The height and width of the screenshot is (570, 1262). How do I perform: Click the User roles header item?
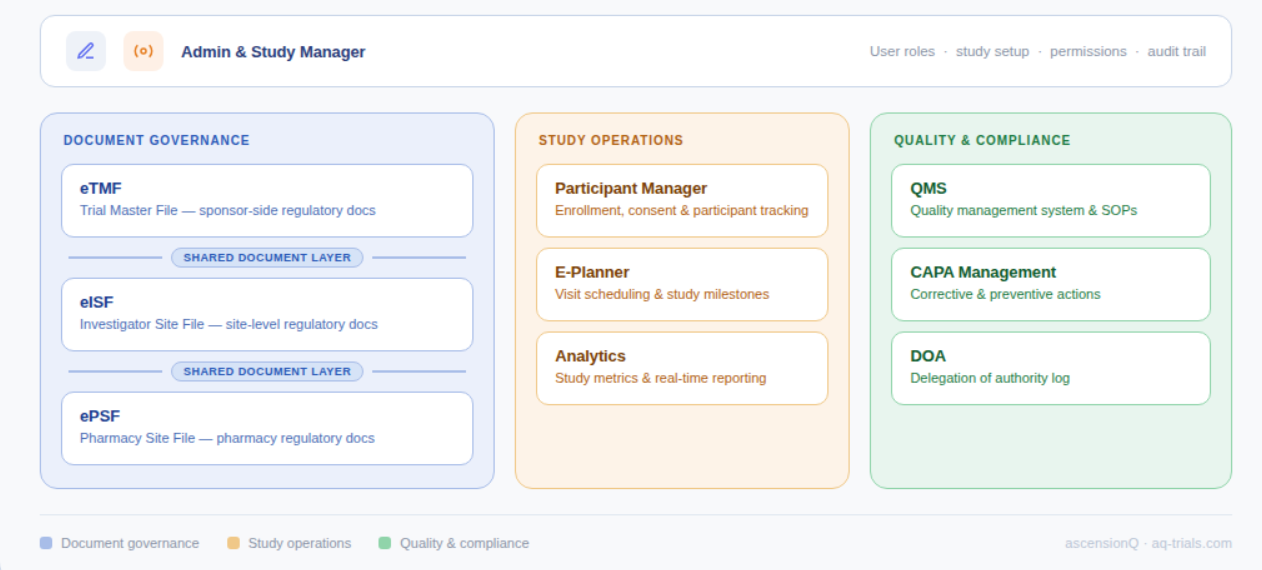pos(902,52)
